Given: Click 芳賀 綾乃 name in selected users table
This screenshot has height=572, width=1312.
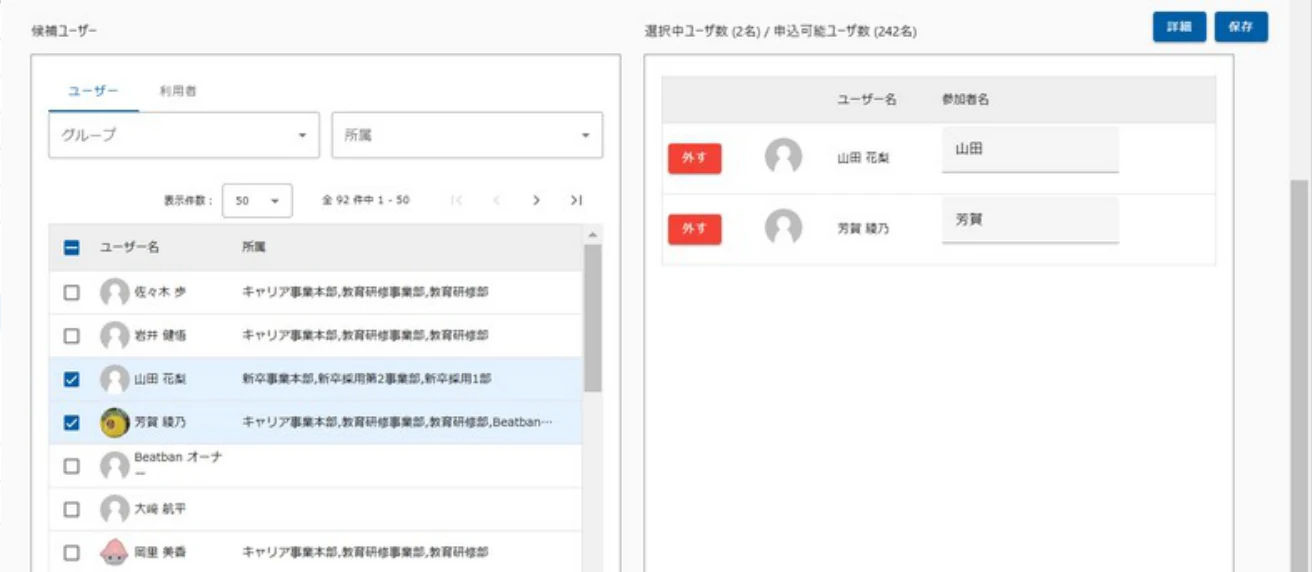Looking at the screenshot, I should coord(863,229).
